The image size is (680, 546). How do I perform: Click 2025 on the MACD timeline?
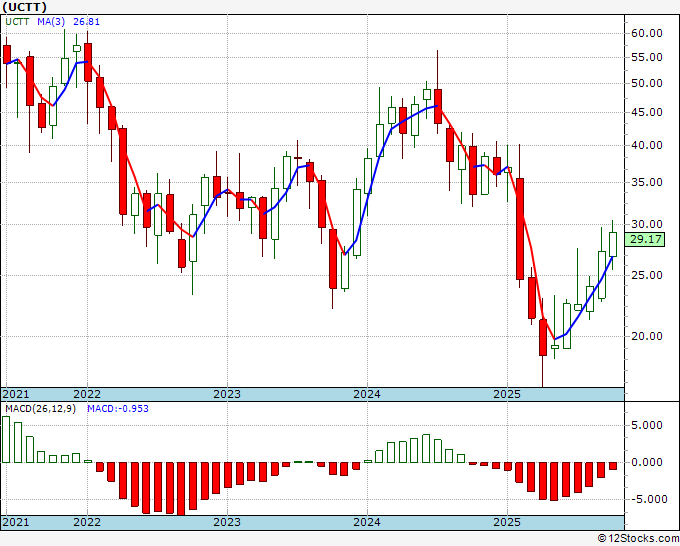[507, 523]
